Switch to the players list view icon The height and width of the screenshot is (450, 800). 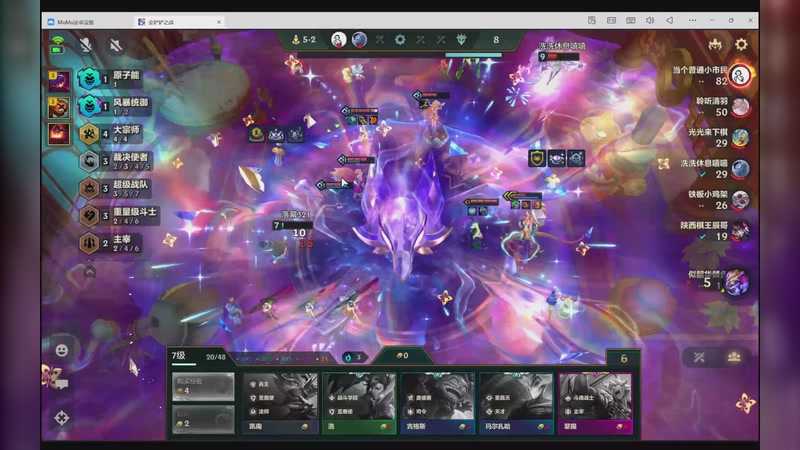click(734, 357)
